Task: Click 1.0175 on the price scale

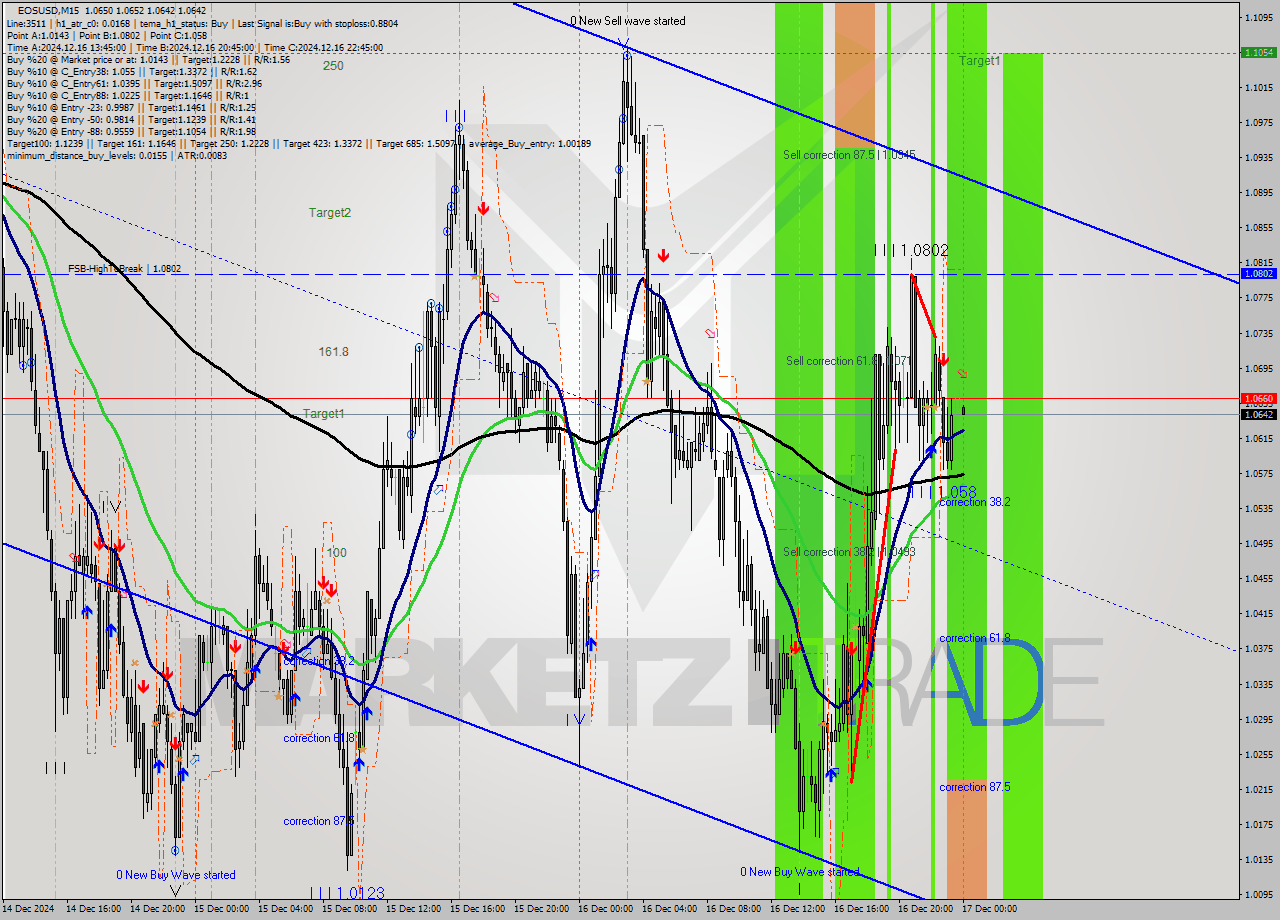Action: point(1257,824)
